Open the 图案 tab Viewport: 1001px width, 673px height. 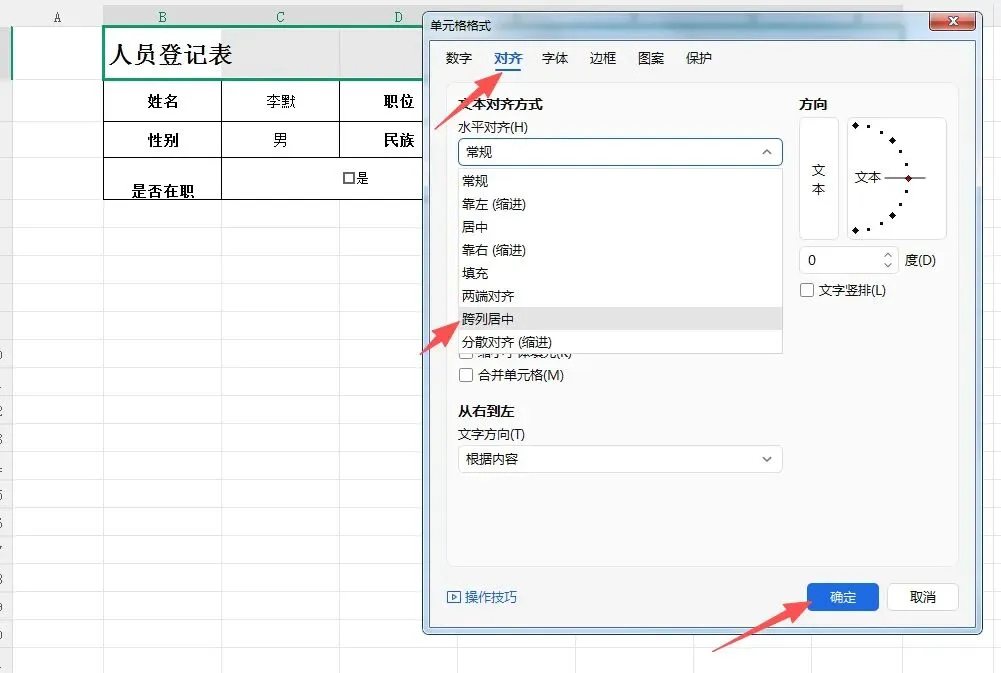click(x=651, y=58)
